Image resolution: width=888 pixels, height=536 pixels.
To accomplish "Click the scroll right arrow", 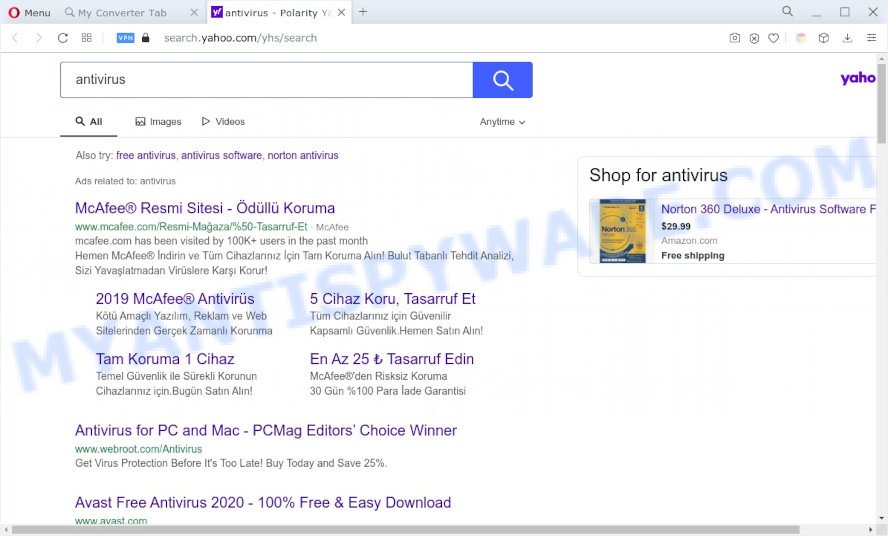I will tap(872, 530).
